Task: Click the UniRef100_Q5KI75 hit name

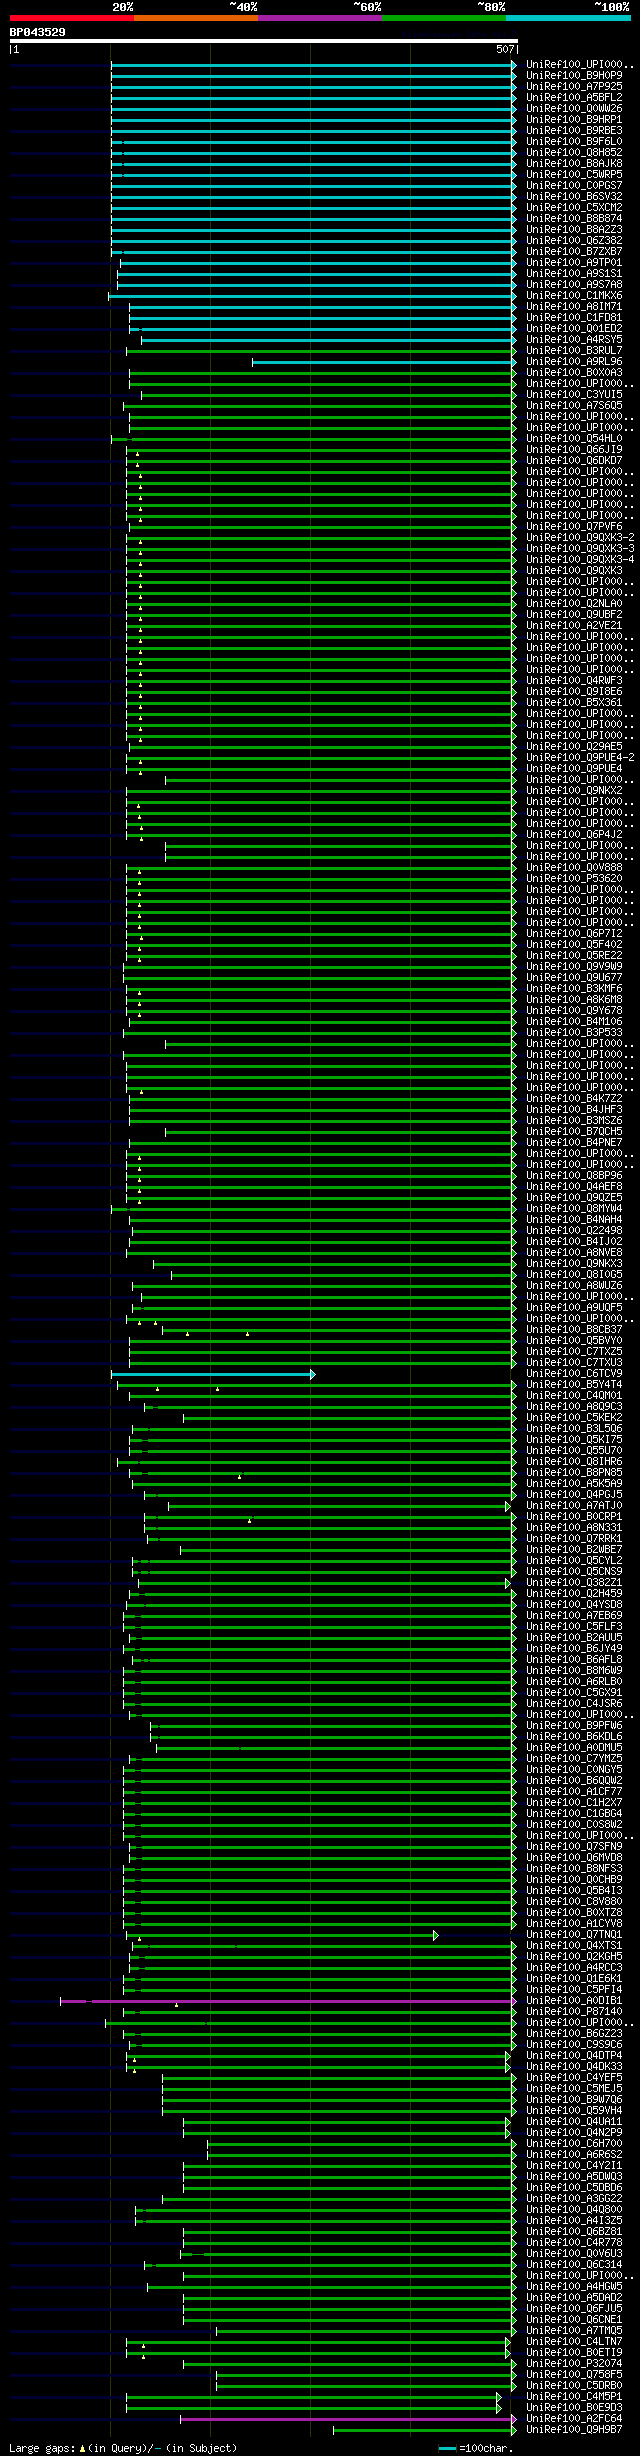Action: click(574, 1439)
